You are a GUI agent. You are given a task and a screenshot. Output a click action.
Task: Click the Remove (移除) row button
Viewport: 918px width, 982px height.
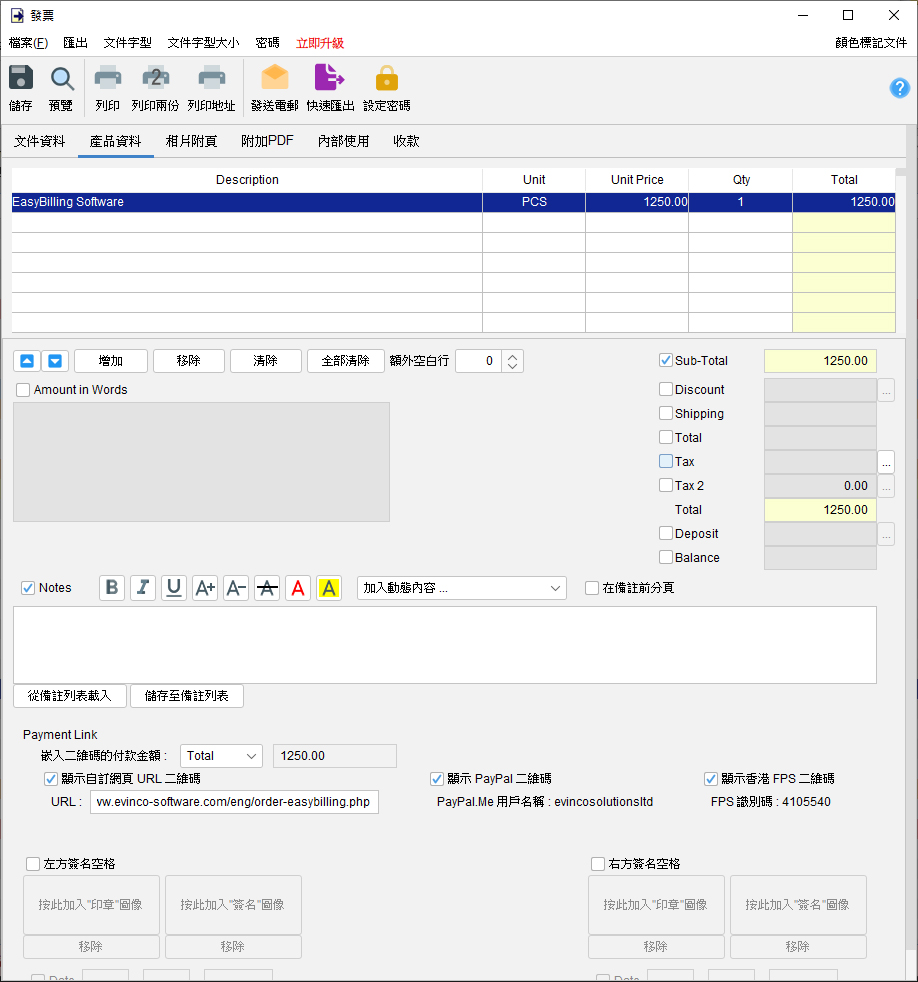(x=188, y=361)
